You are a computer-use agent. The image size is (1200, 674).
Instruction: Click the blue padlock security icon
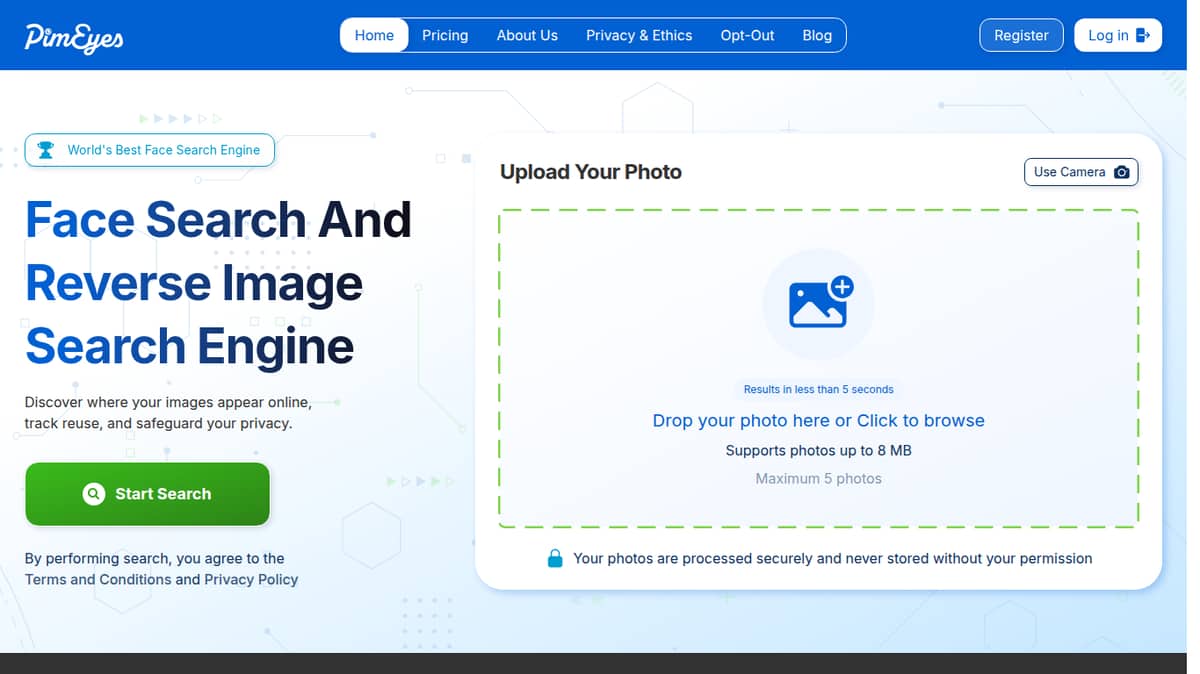[x=555, y=558]
